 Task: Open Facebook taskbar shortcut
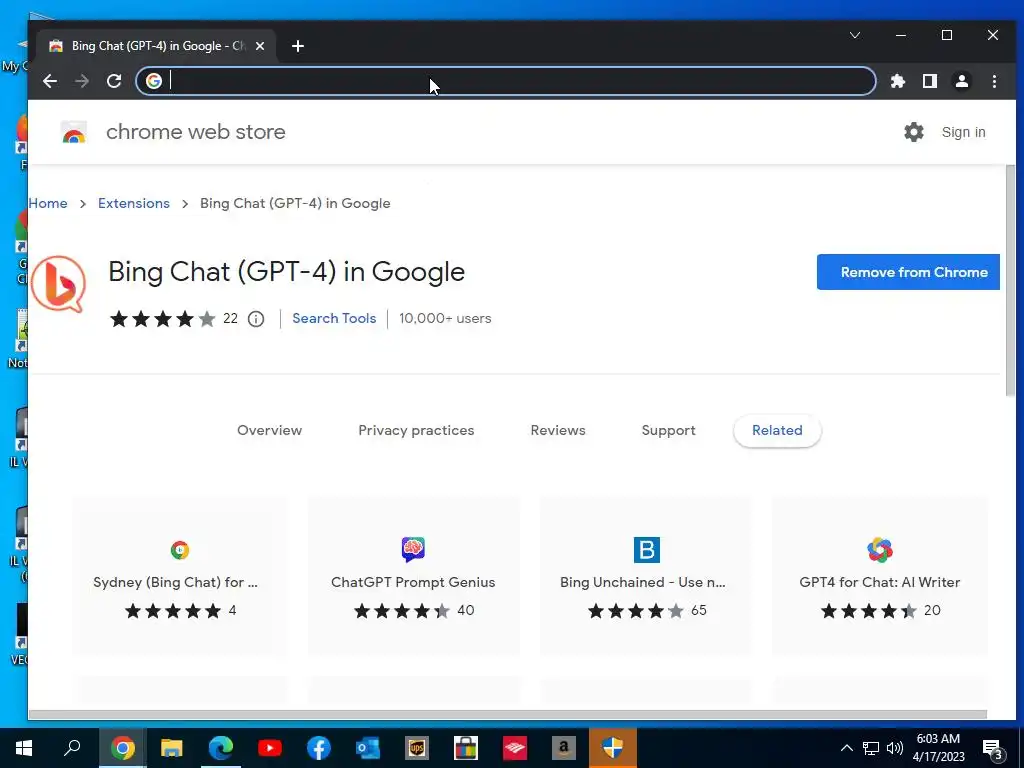click(x=319, y=748)
